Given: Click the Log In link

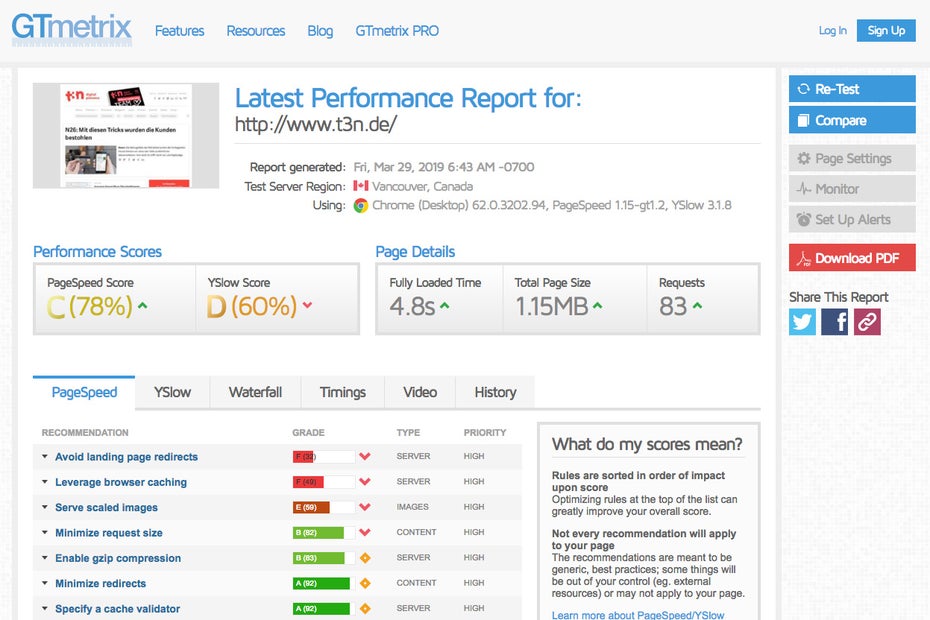Looking at the screenshot, I should (x=832, y=31).
